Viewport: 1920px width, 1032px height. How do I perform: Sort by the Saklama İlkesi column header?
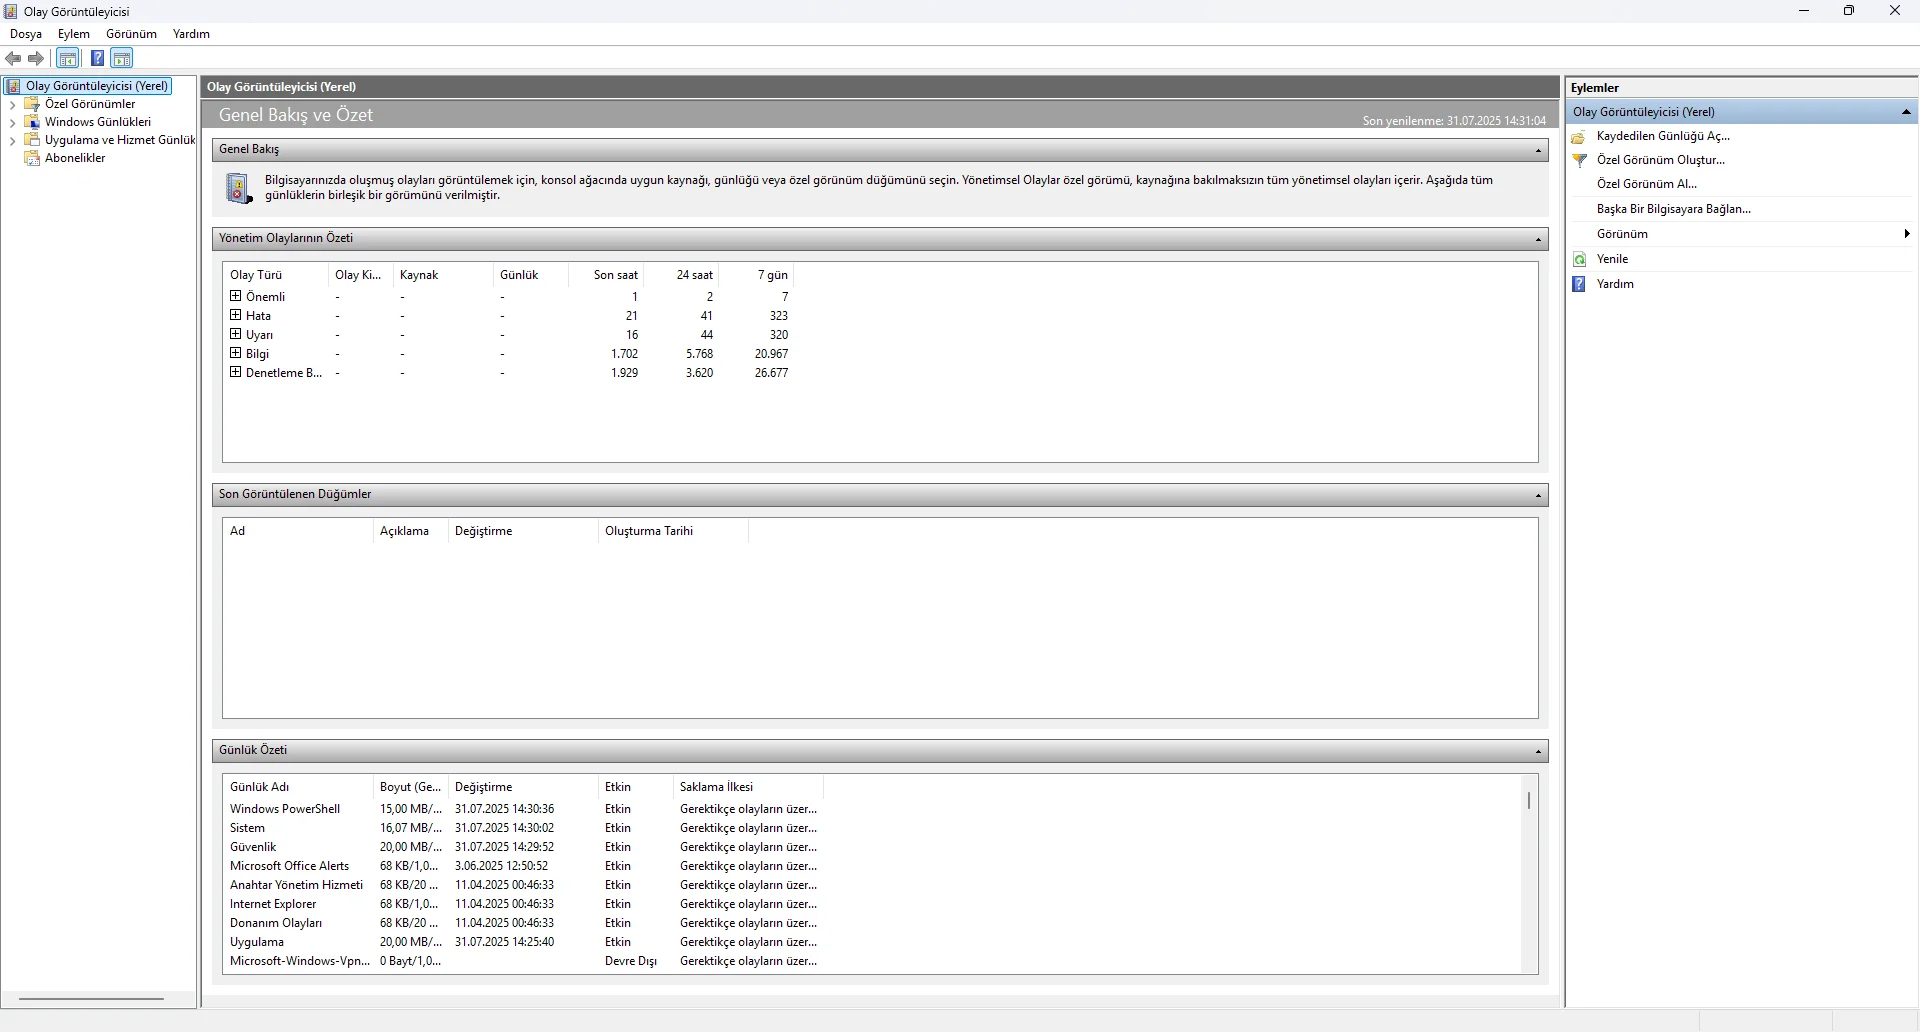[748, 787]
